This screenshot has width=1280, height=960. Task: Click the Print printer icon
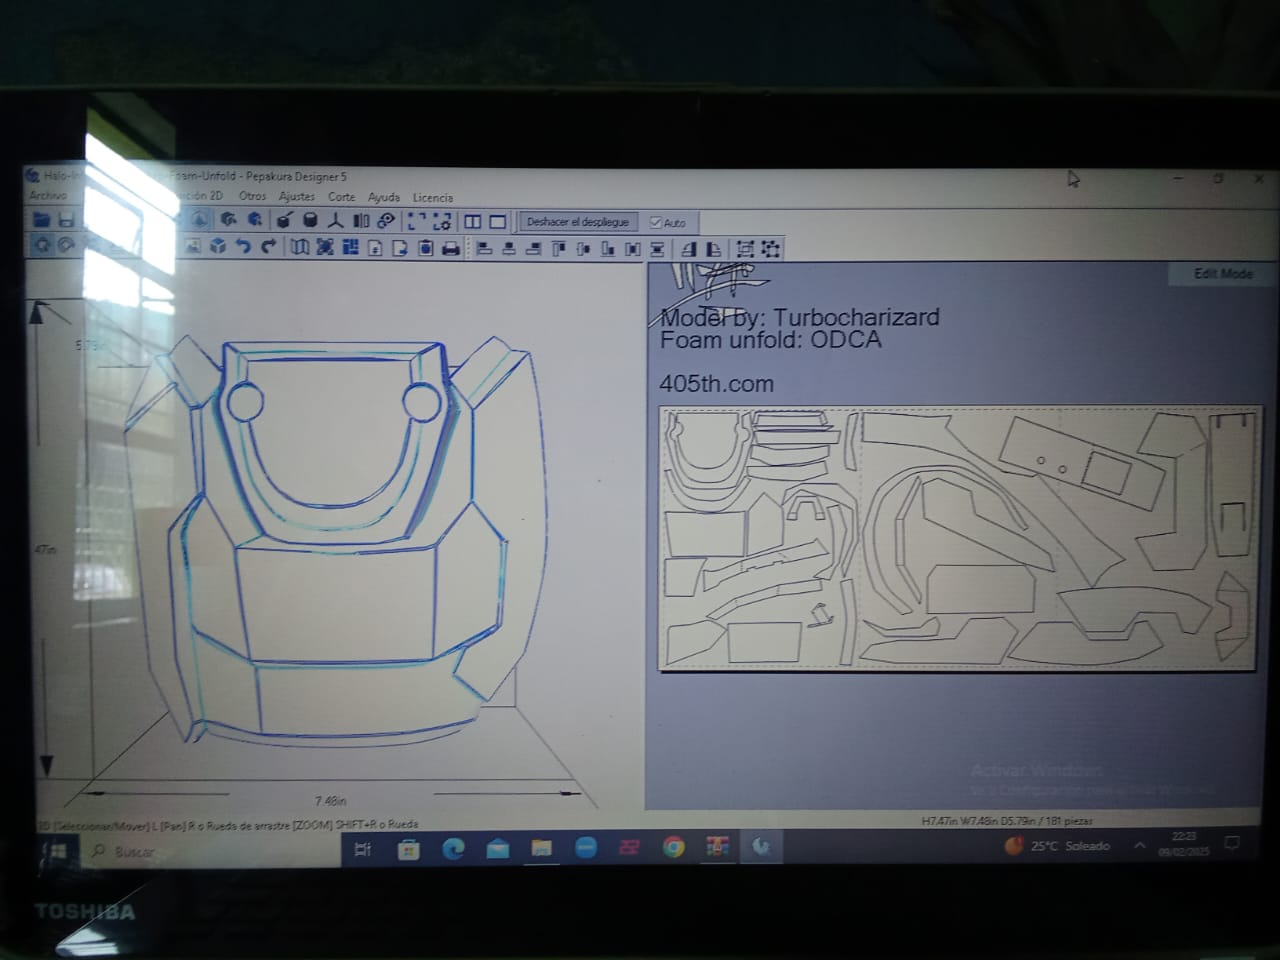click(451, 248)
